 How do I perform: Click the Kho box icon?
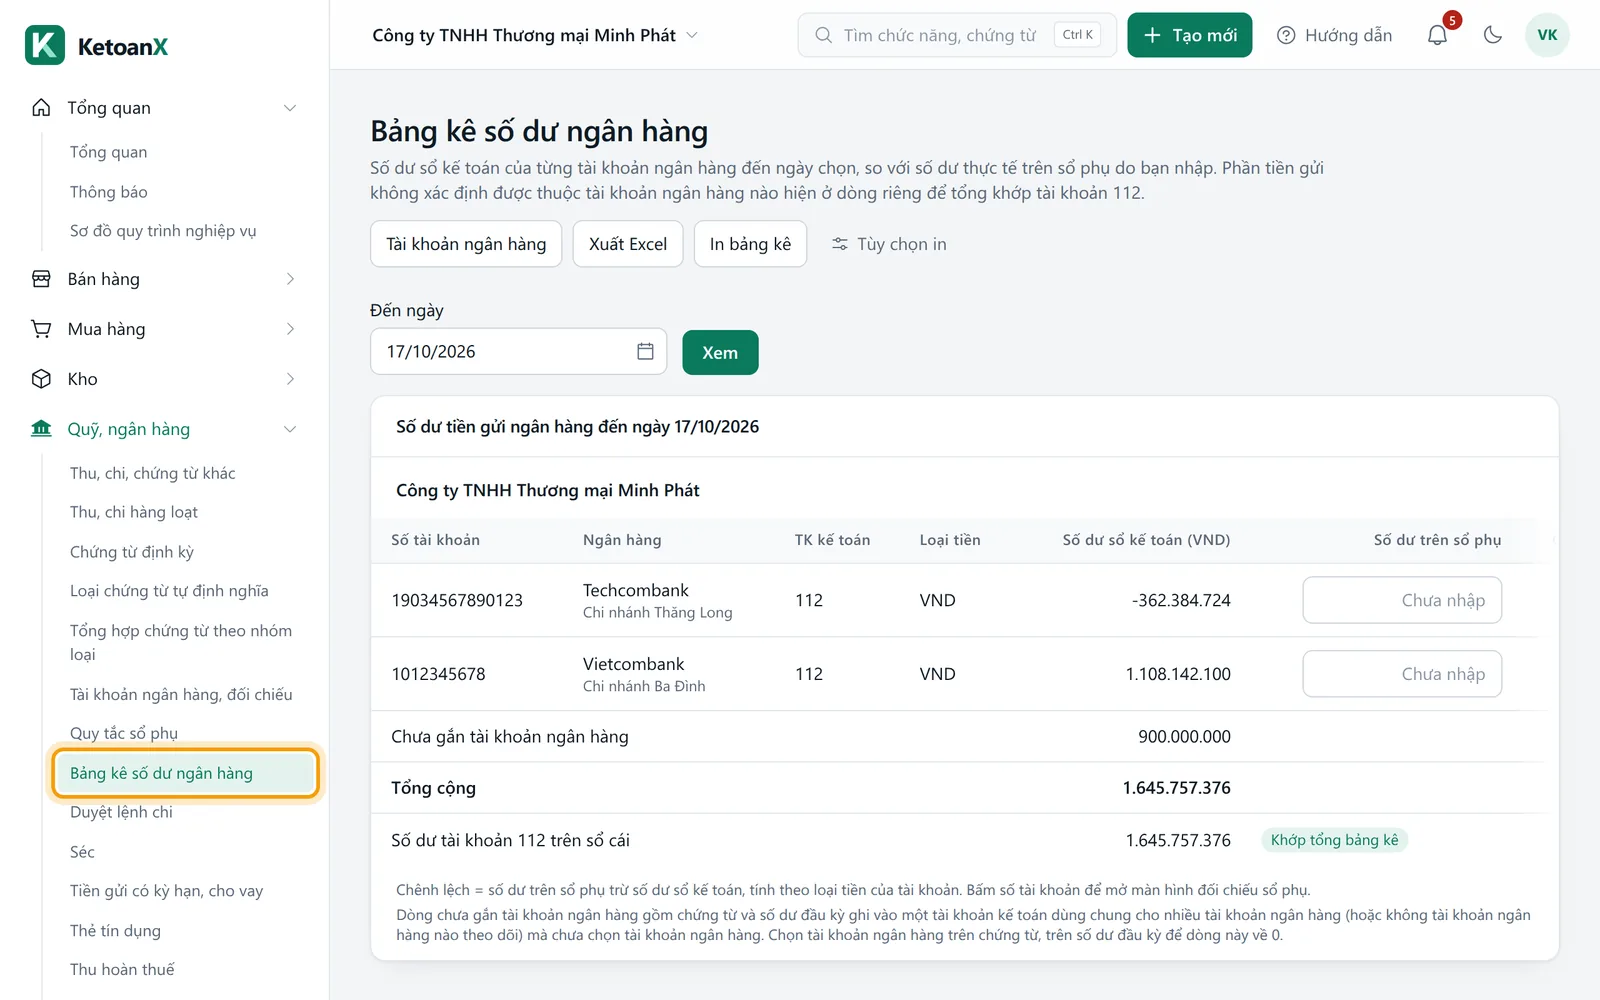click(41, 379)
